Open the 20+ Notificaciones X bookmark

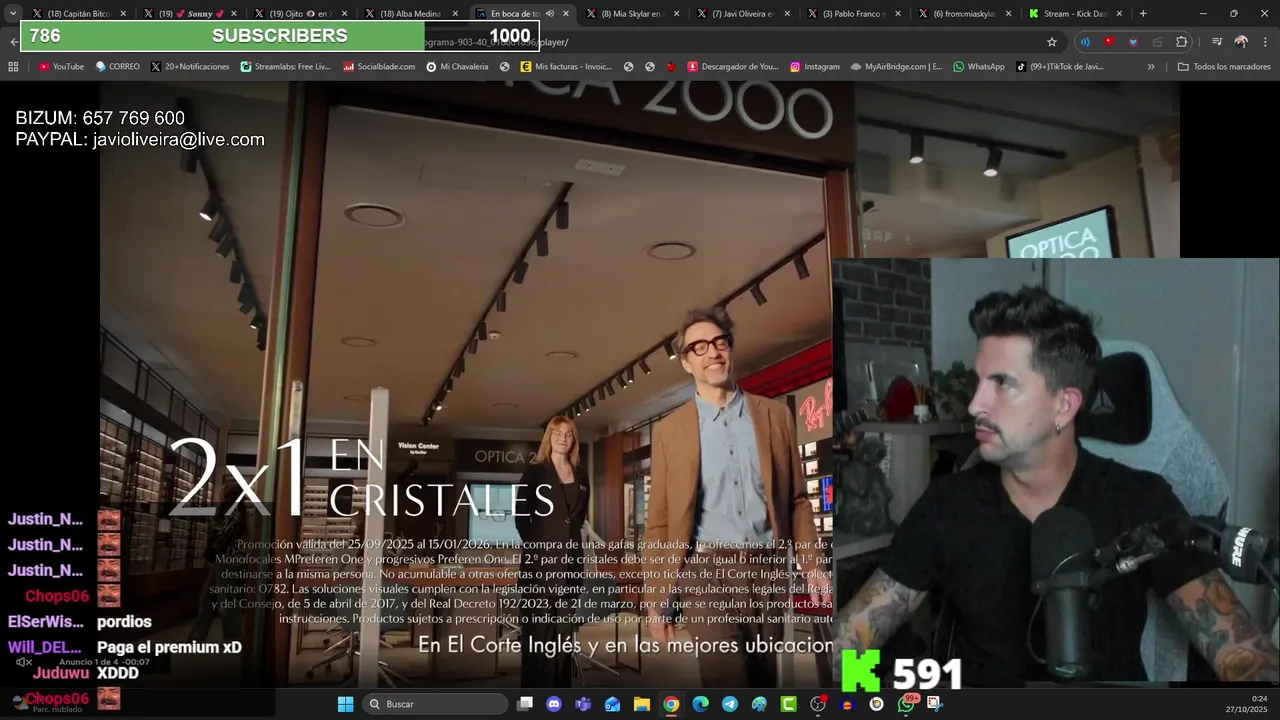point(190,67)
